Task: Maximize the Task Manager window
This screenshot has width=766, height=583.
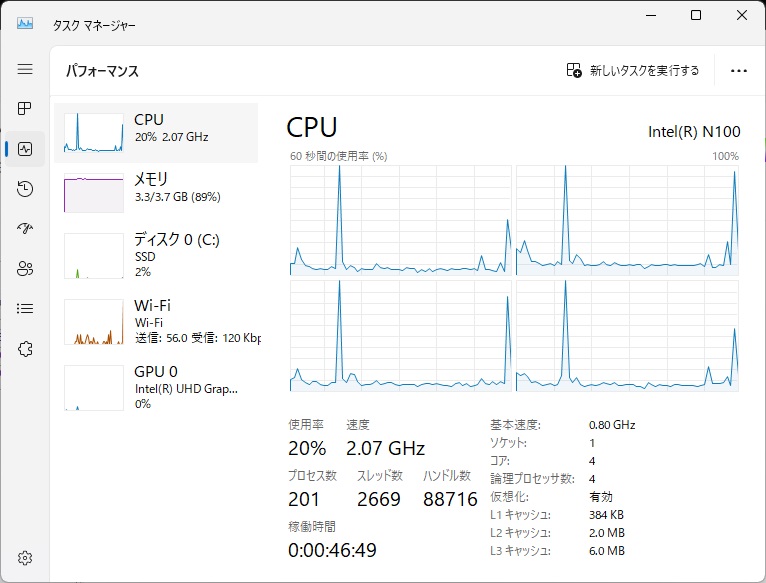Action: point(696,15)
